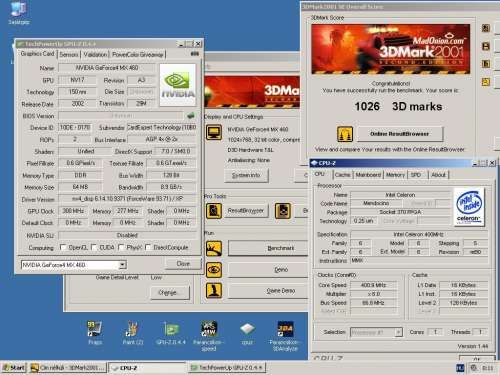Switch to CPU-Z taskbar item
Viewport: 500px width, 375px height.
pyautogui.click(x=147, y=368)
